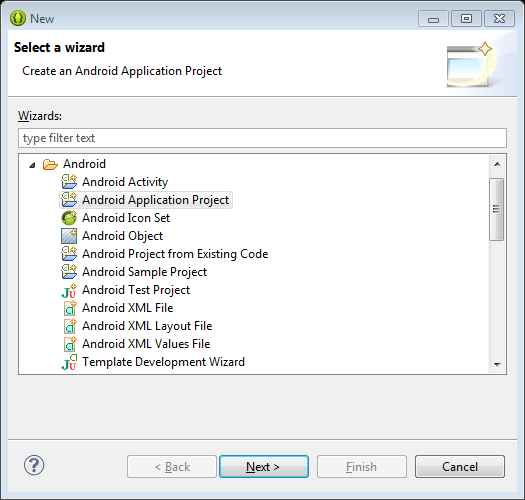Select the Android XML File entry

click(128, 308)
